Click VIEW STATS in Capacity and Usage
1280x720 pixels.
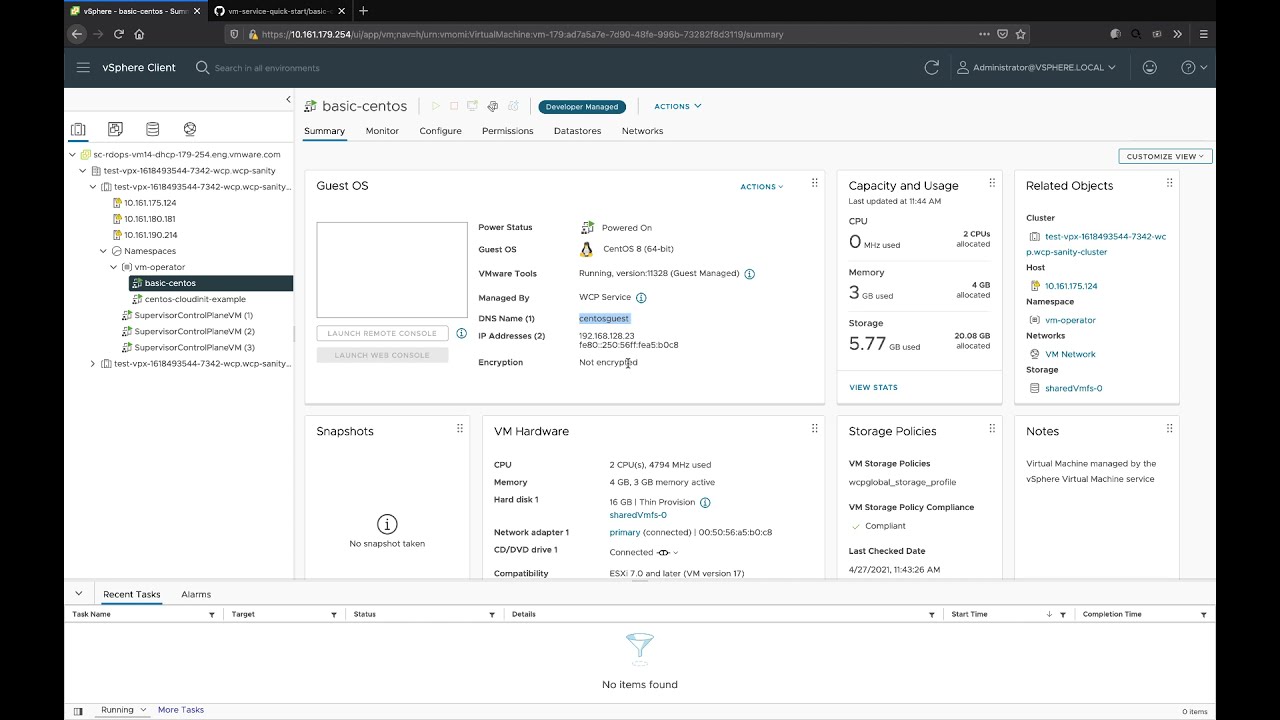(x=873, y=387)
